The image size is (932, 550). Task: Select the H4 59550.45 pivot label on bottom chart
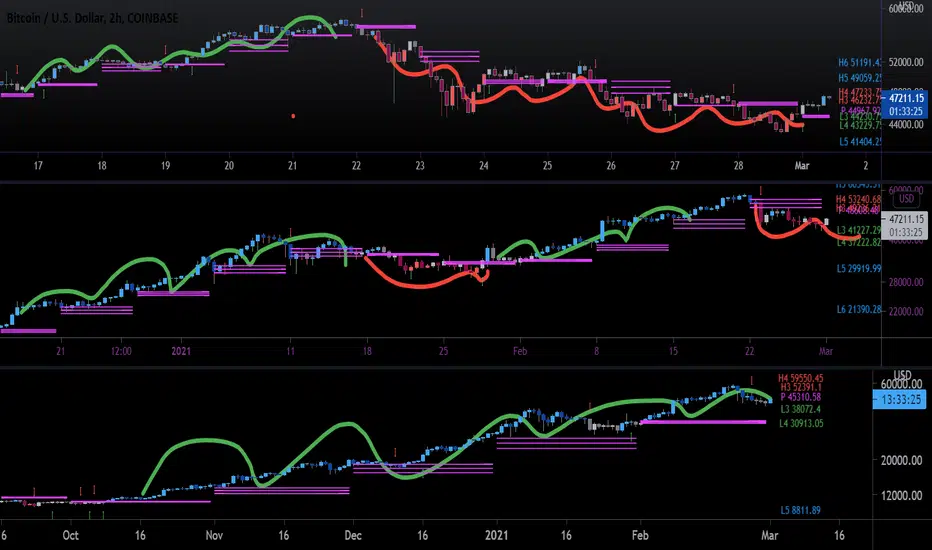tap(801, 378)
